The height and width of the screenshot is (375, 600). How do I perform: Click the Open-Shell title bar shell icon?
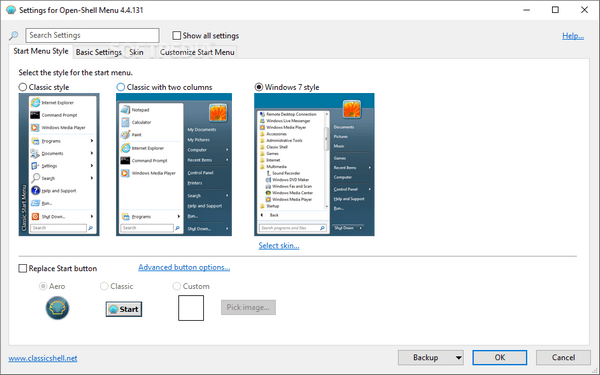coord(11,10)
